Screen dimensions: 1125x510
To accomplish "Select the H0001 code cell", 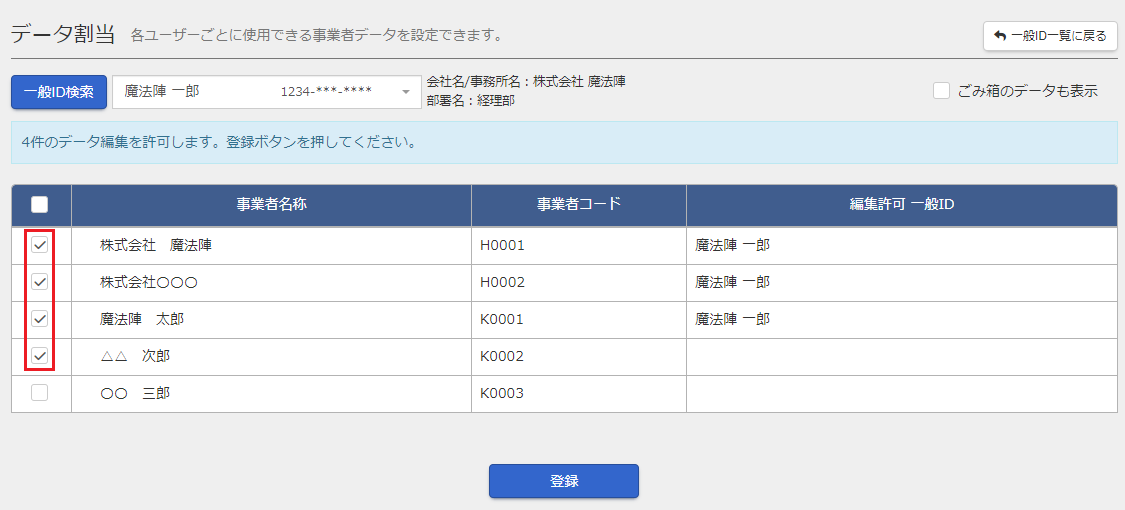I will [579, 245].
